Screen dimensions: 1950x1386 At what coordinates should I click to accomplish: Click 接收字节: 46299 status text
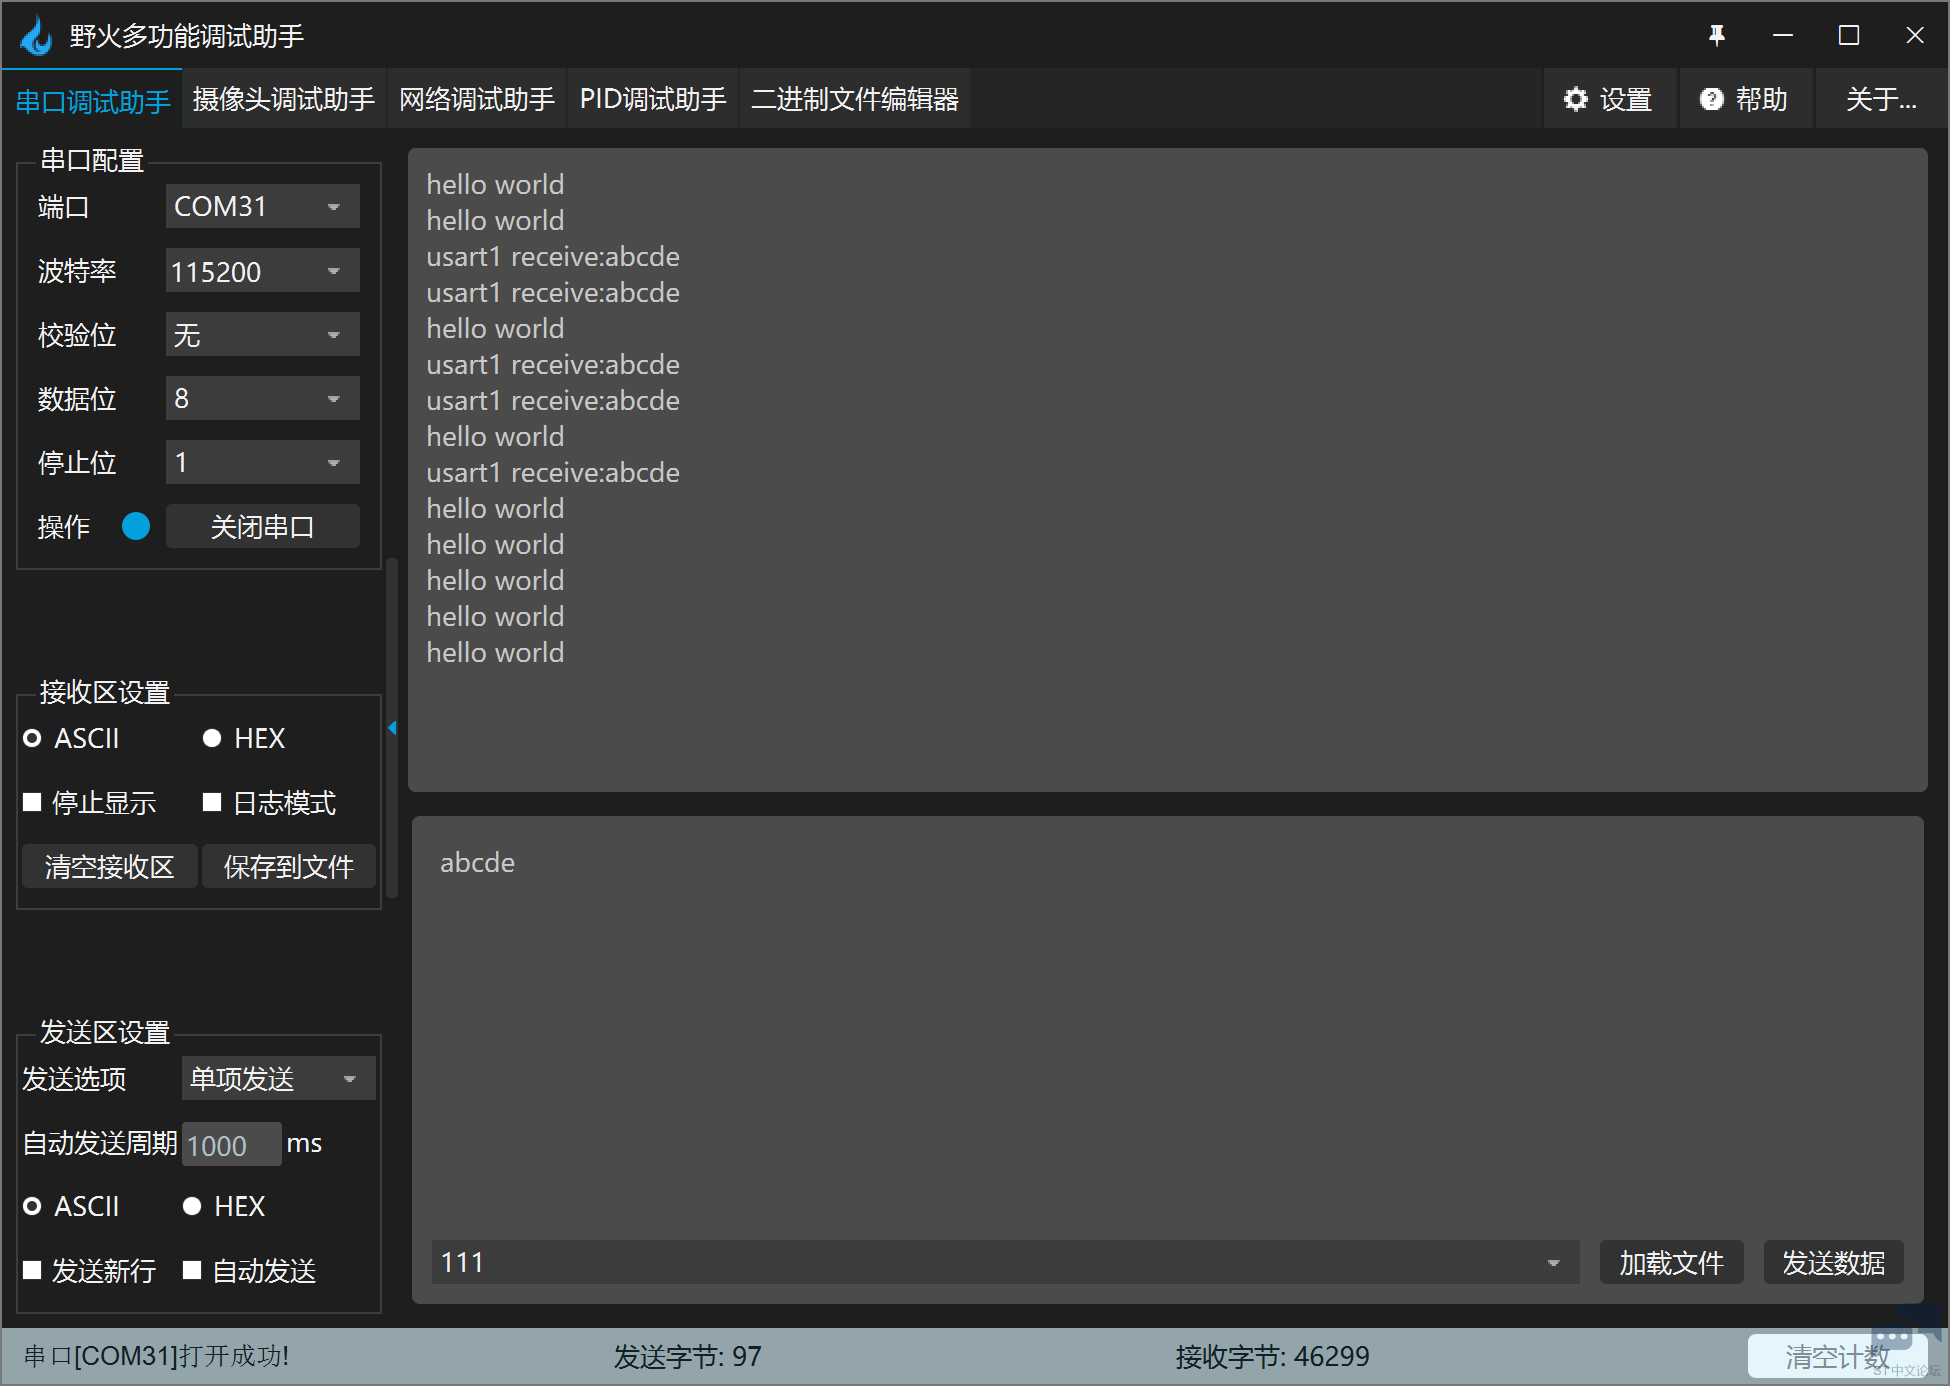pyautogui.click(x=1272, y=1357)
